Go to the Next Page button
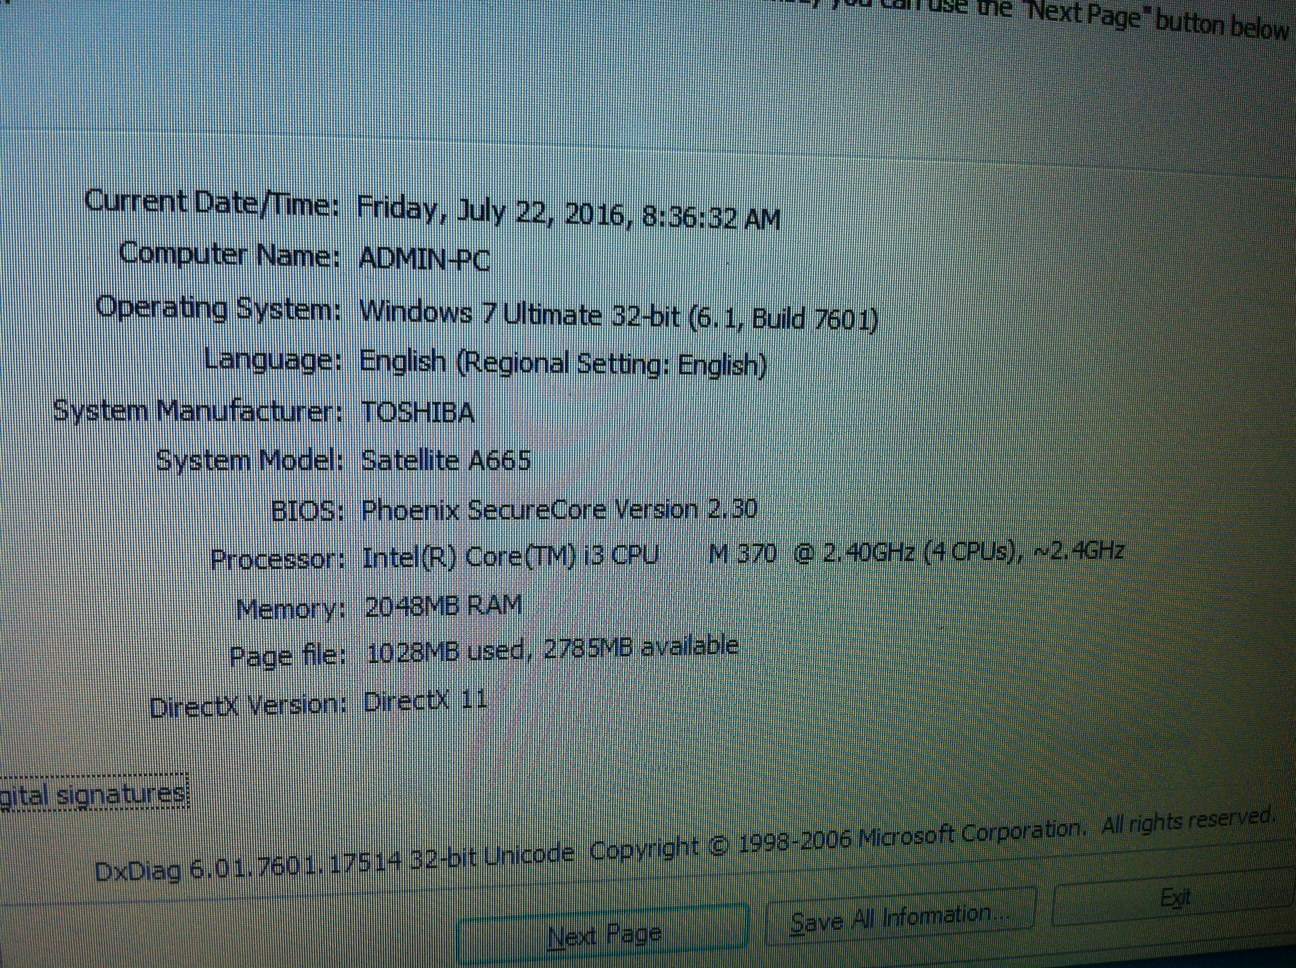Image resolution: width=1296 pixels, height=968 pixels. tap(603, 934)
